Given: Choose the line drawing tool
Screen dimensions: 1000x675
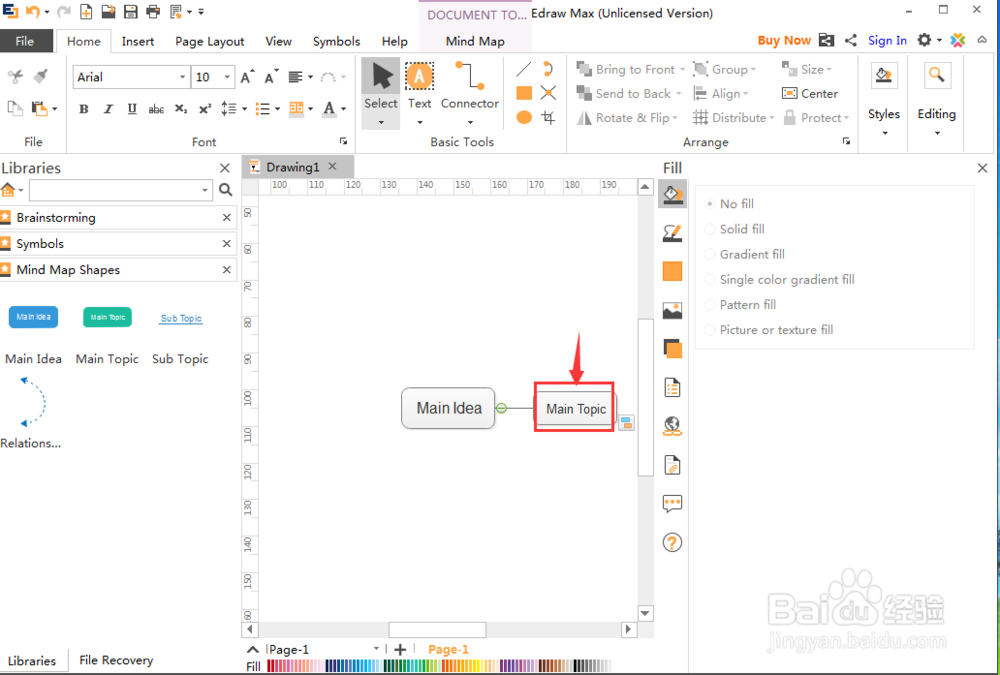Looking at the screenshot, I should point(524,70).
